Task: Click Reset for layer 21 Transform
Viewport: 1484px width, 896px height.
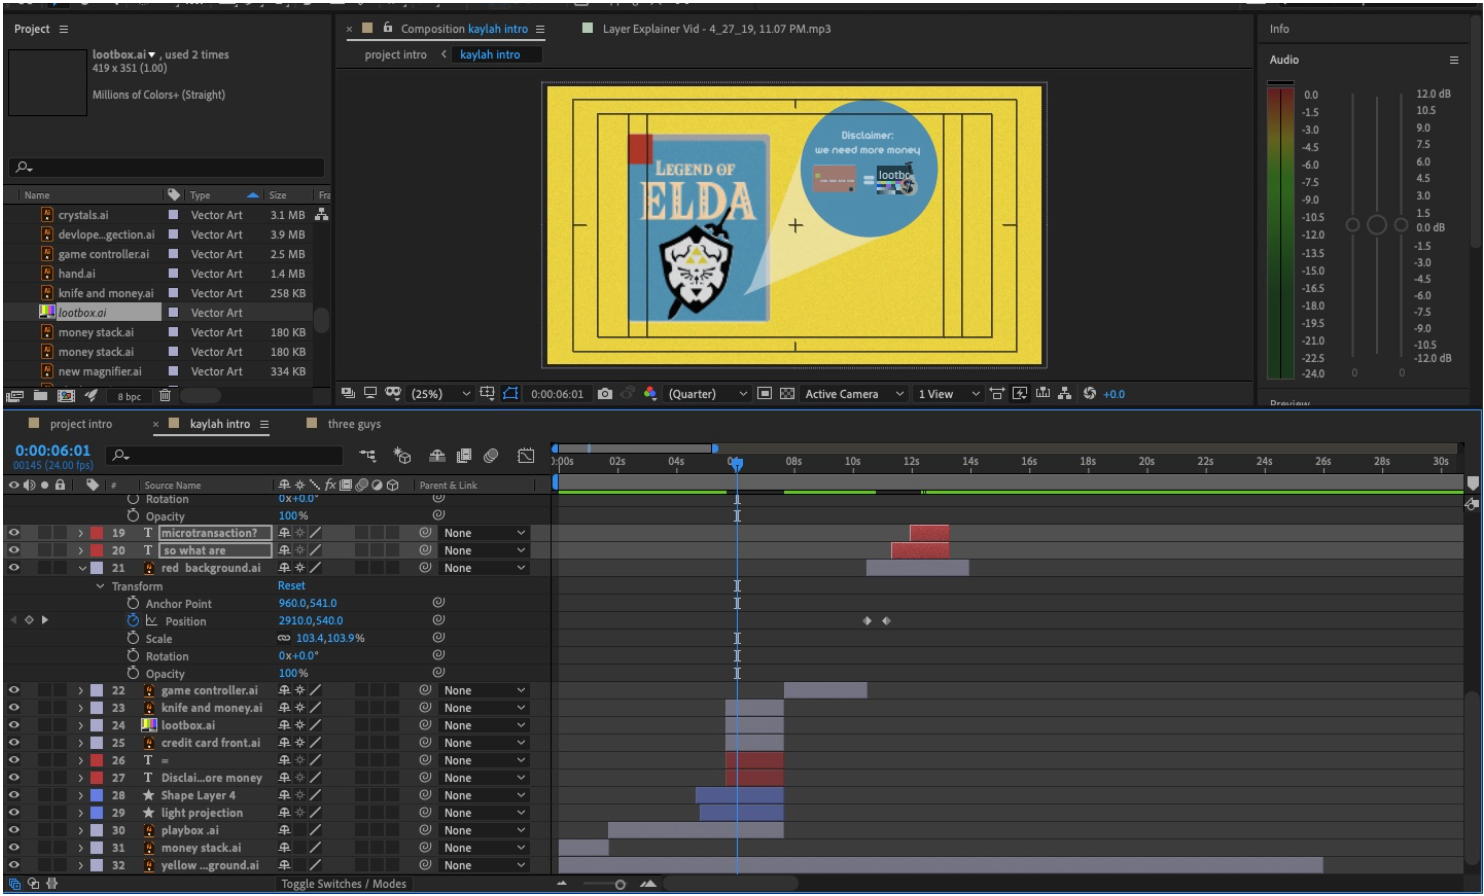Action: click(x=292, y=586)
